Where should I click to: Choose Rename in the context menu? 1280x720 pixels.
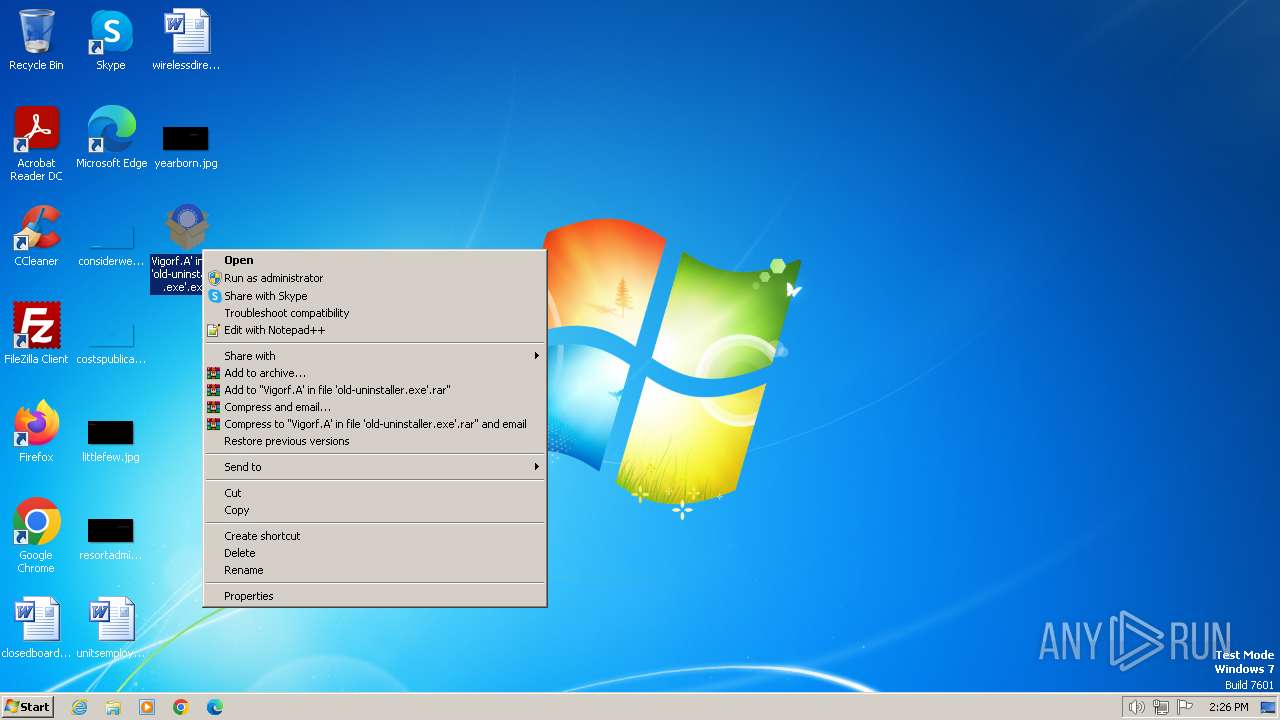click(x=375, y=570)
